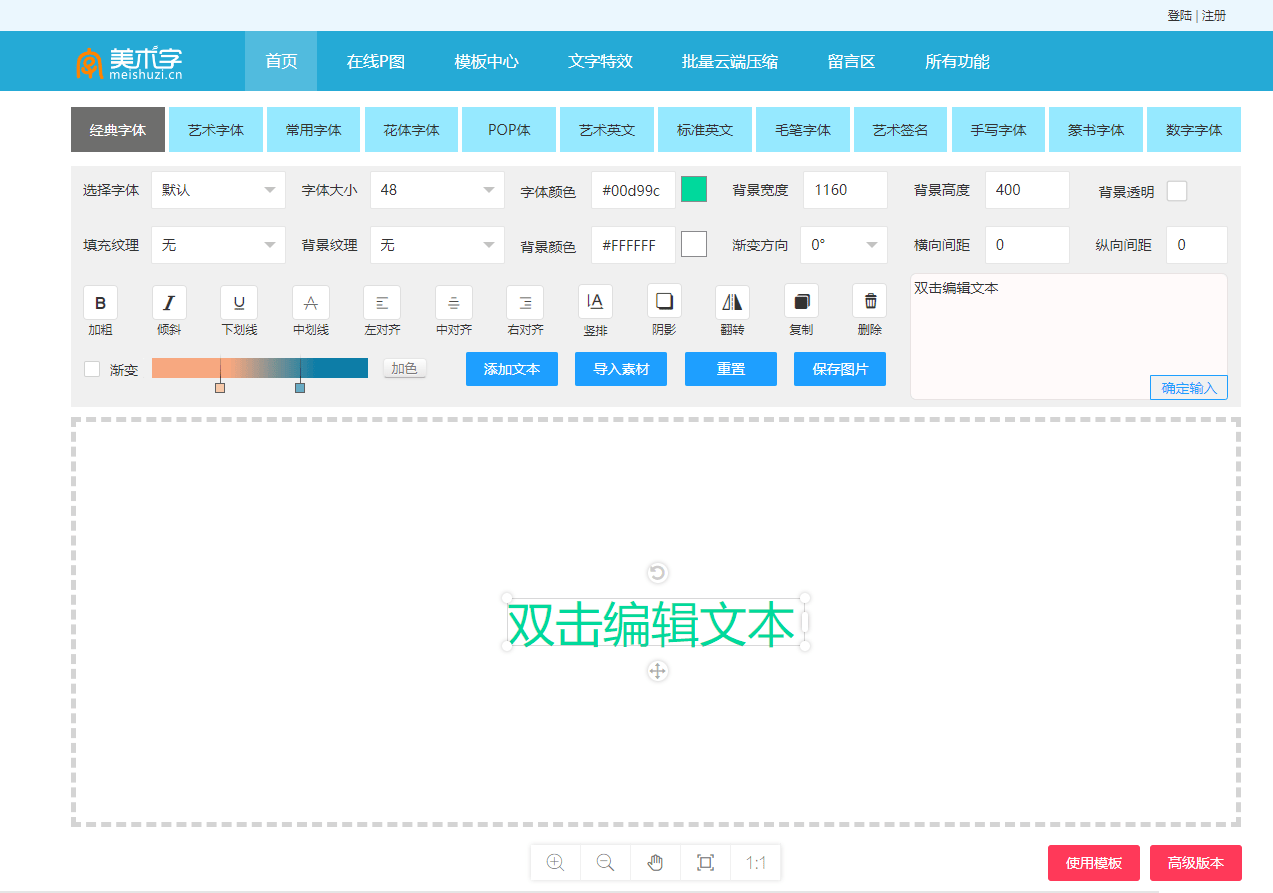Add underline to the text
This screenshot has height=893, width=1273.
[238, 303]
